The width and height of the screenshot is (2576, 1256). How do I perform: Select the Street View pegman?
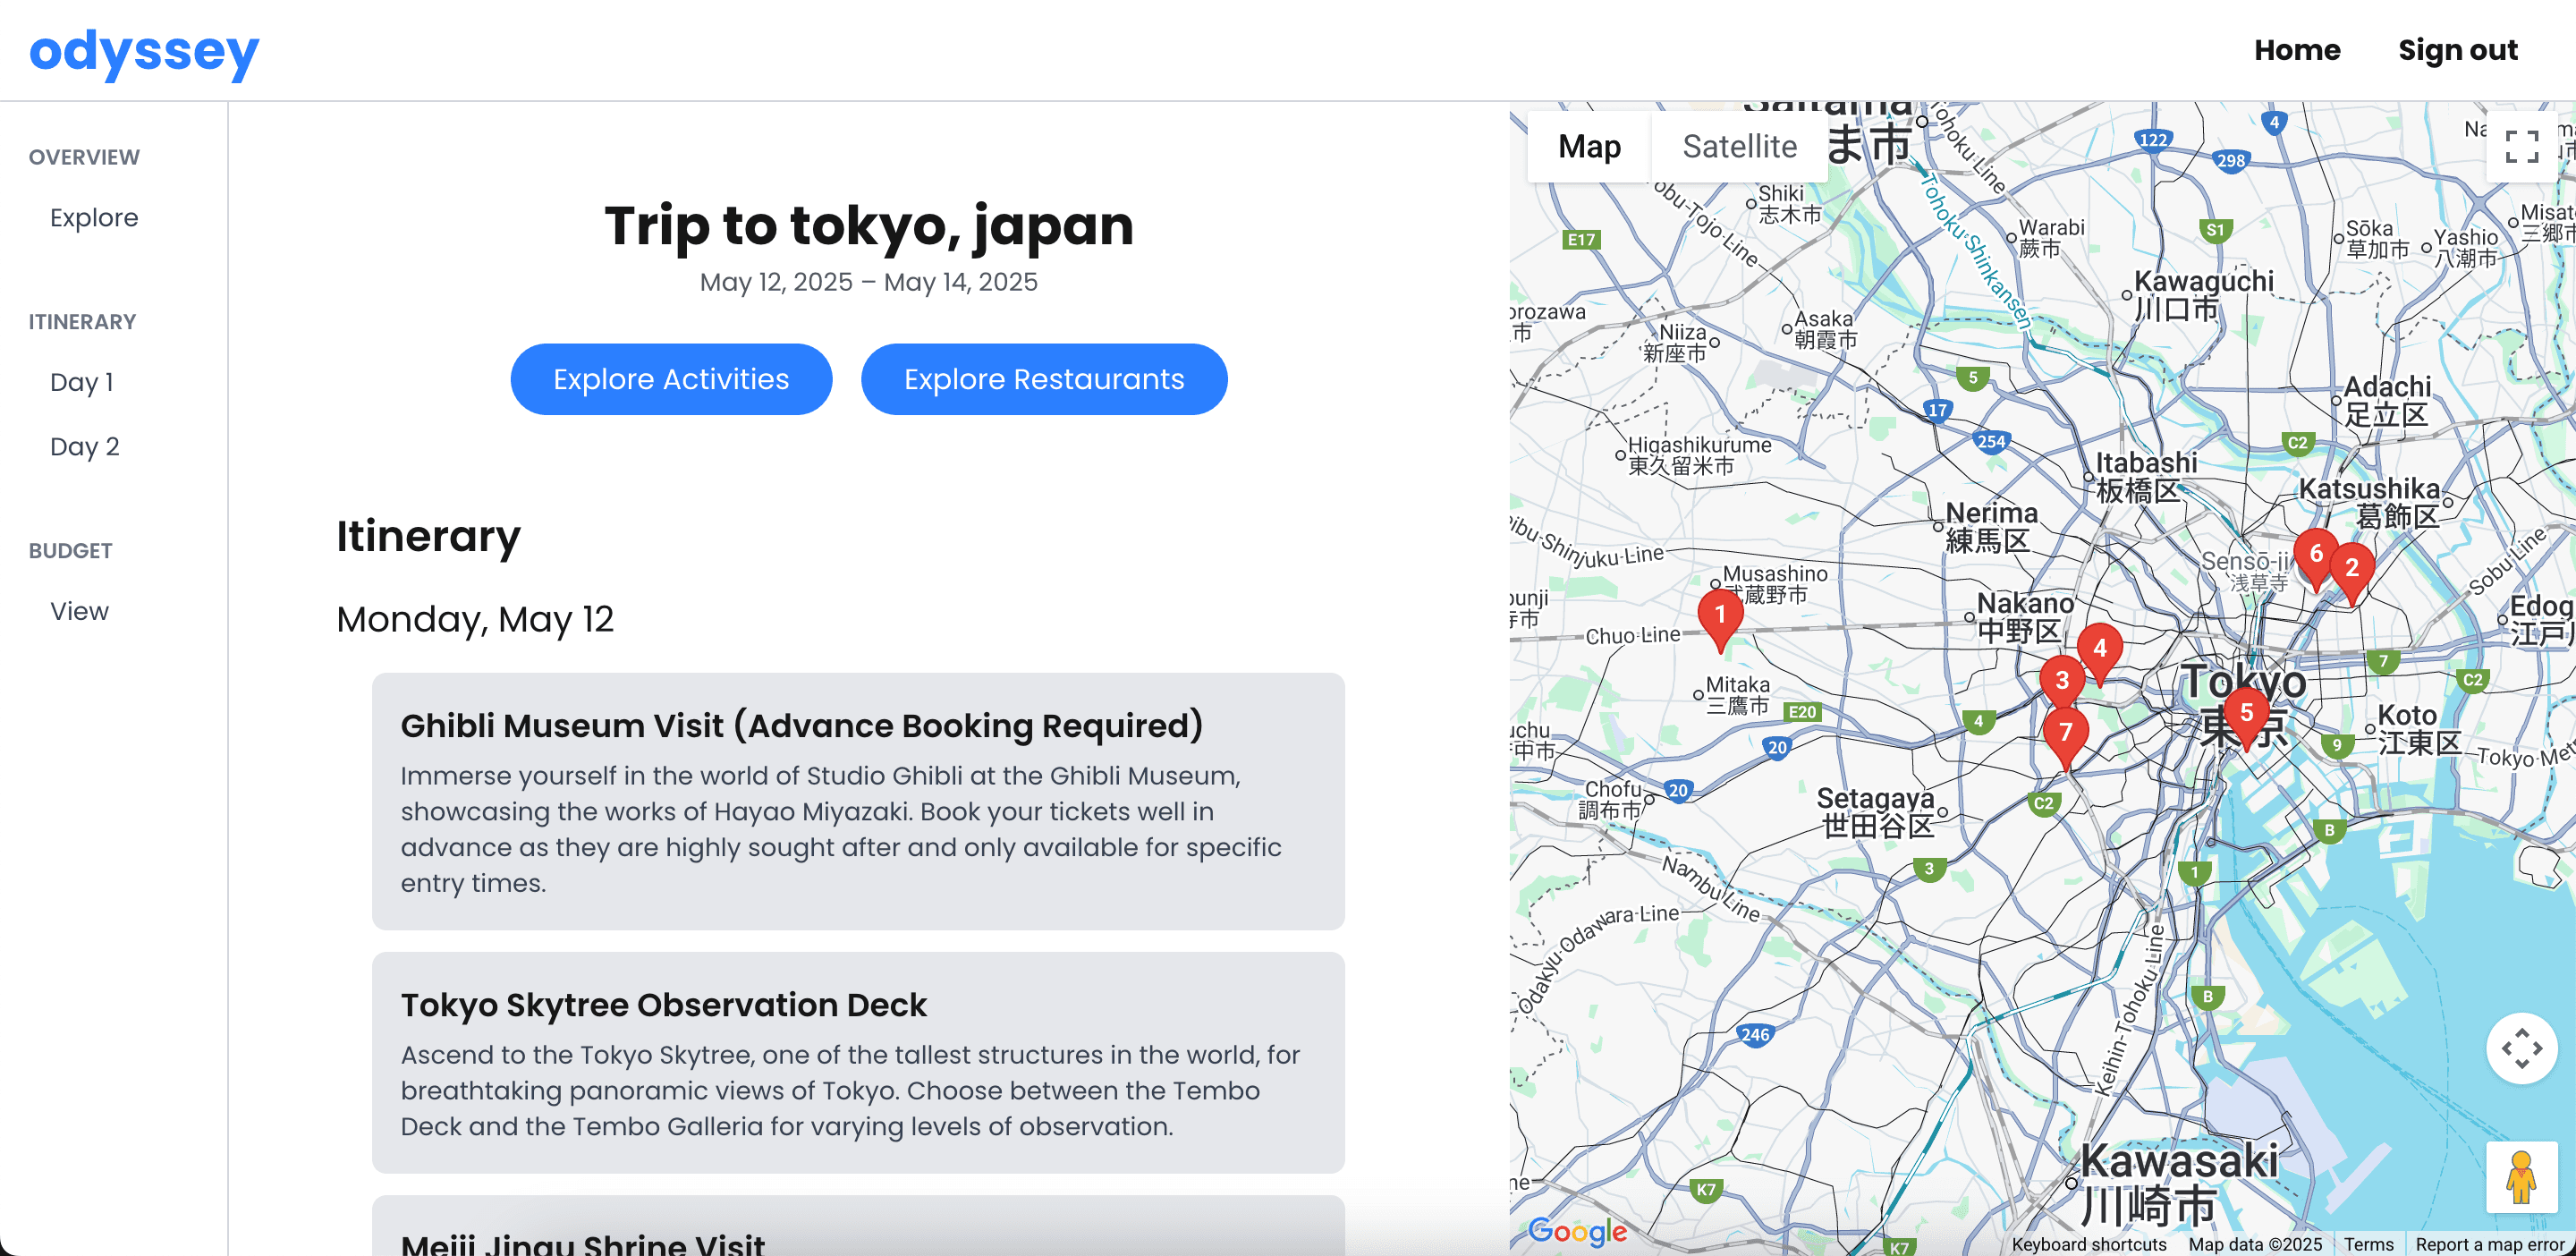tap(2521, 1176)
